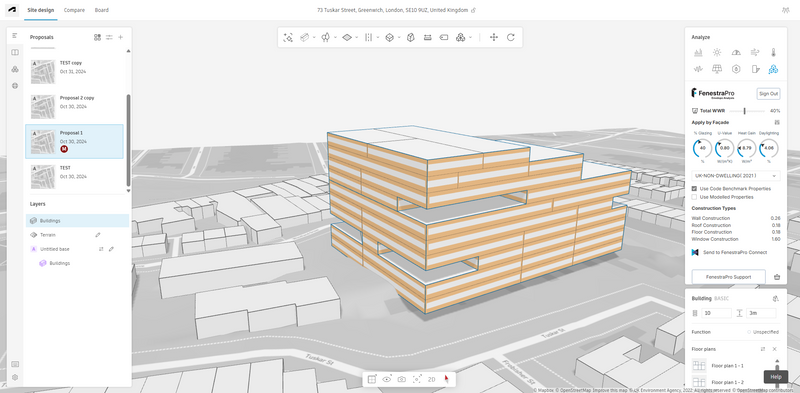Screen dimensions: 800x393
Task: Click the Sign Out button
Action: (768, 94)
